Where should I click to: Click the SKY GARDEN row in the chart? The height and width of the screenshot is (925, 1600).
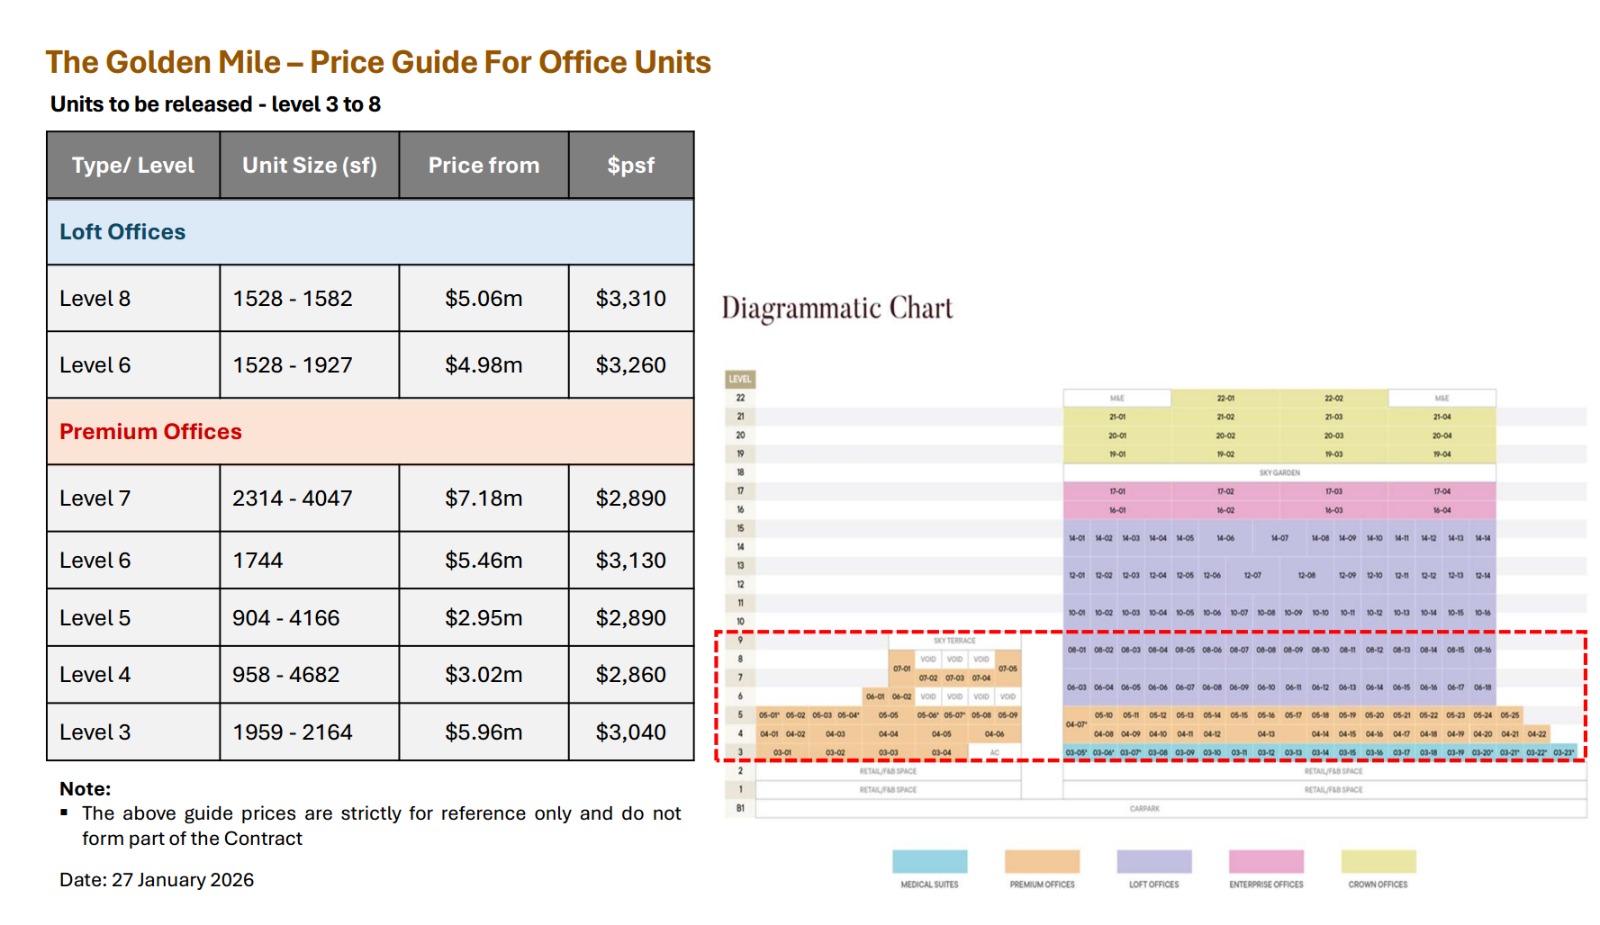(x=1279, y=472)
